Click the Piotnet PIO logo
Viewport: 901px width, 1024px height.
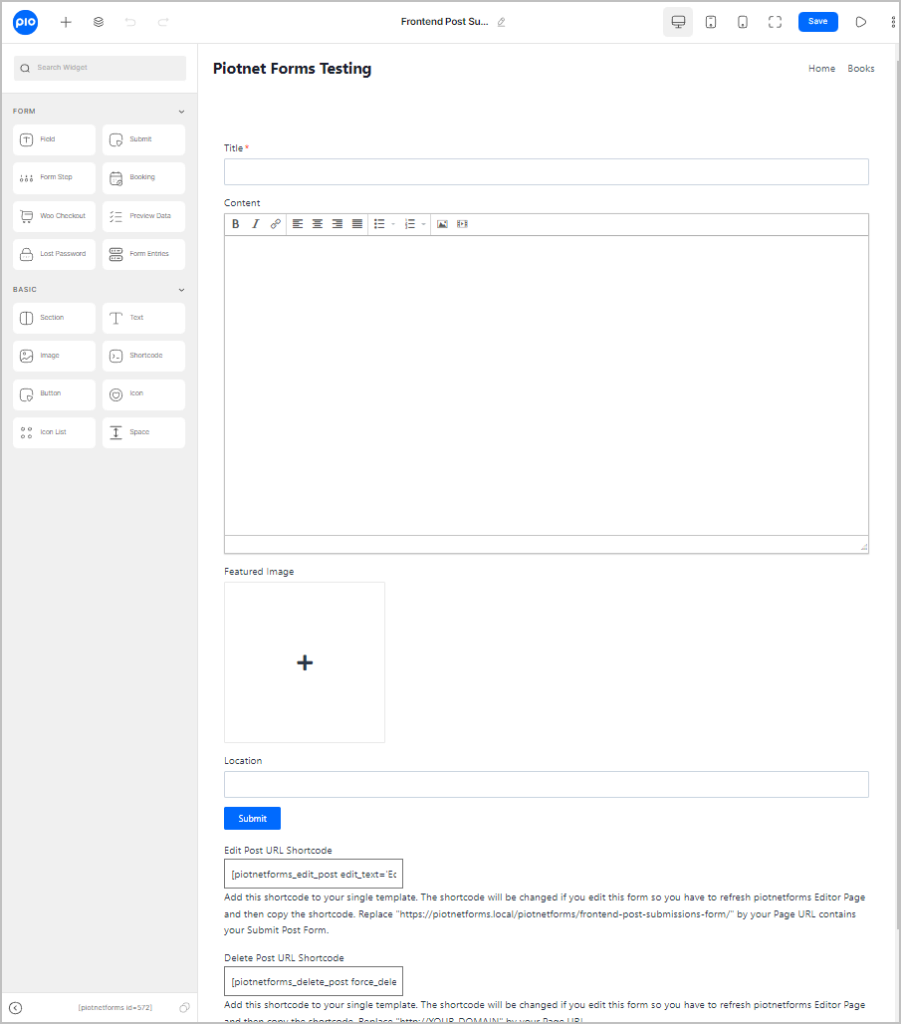click(25, 22)
